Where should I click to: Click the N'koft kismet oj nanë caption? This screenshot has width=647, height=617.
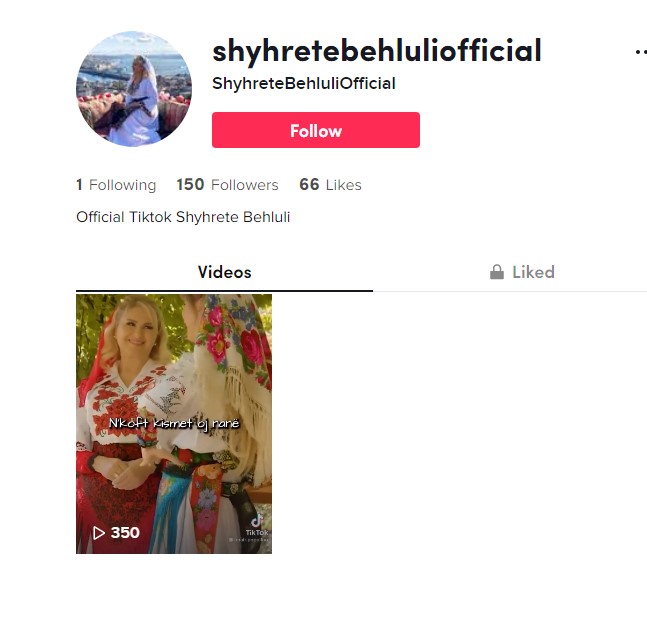[174, 423]
